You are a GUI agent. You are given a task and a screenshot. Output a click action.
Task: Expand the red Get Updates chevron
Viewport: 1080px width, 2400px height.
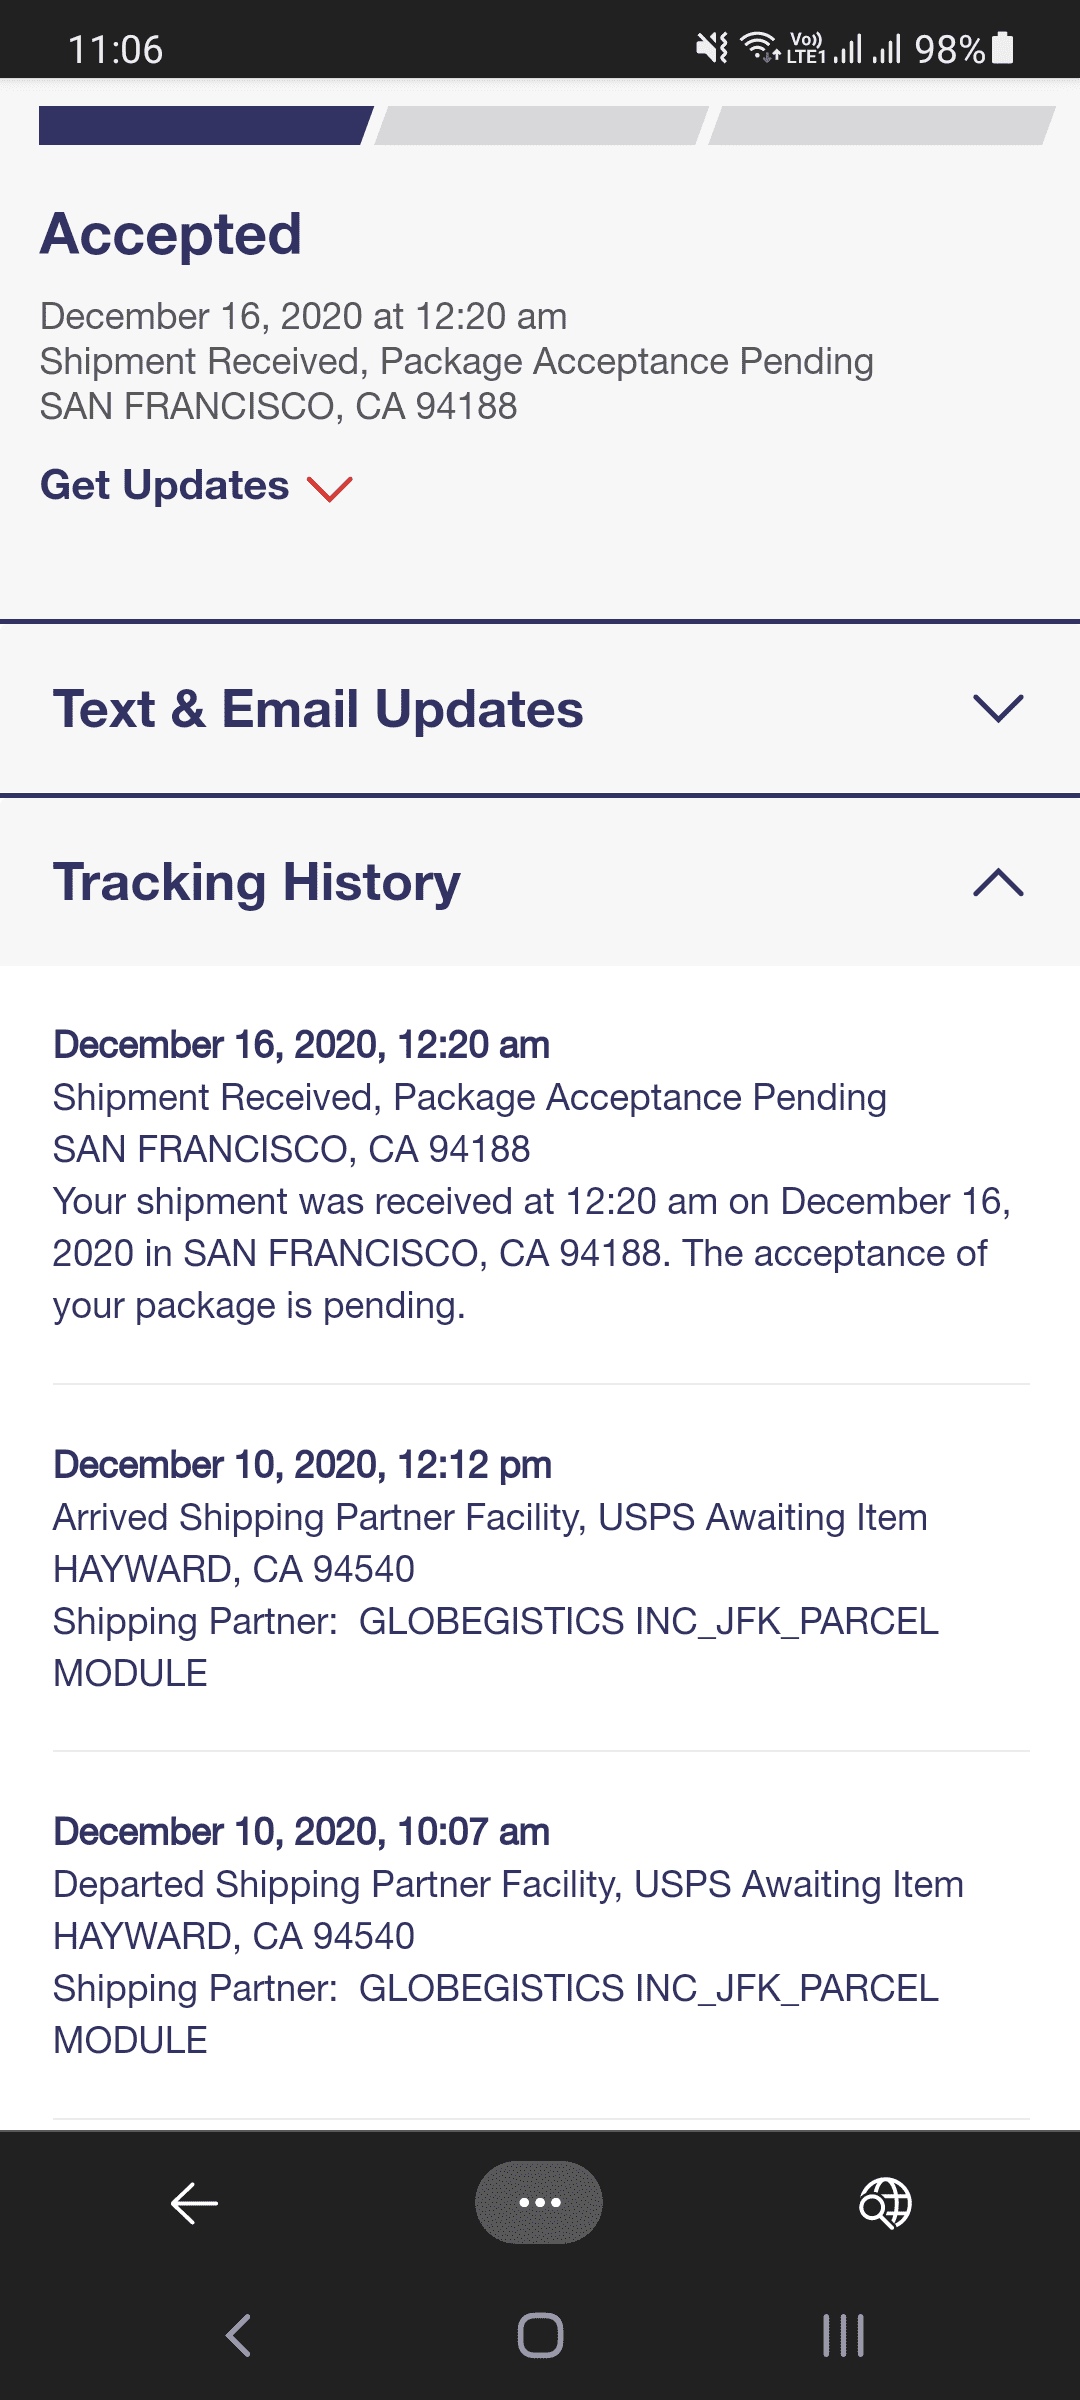[330, 488]
